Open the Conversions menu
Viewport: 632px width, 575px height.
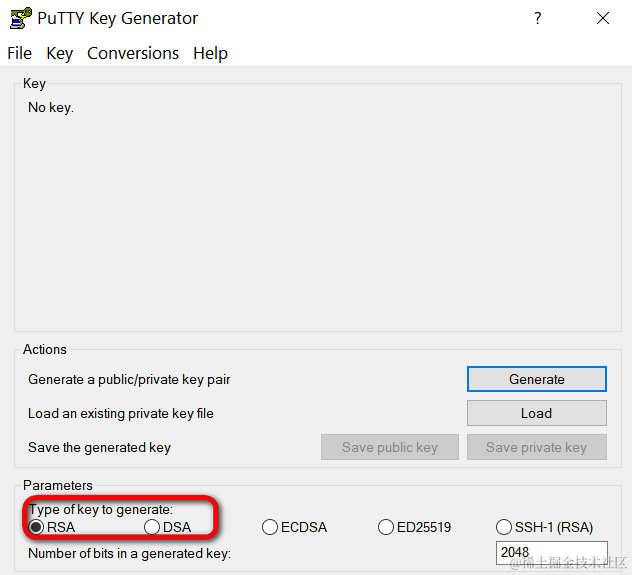pyautogui.click(x=133, y=53)
